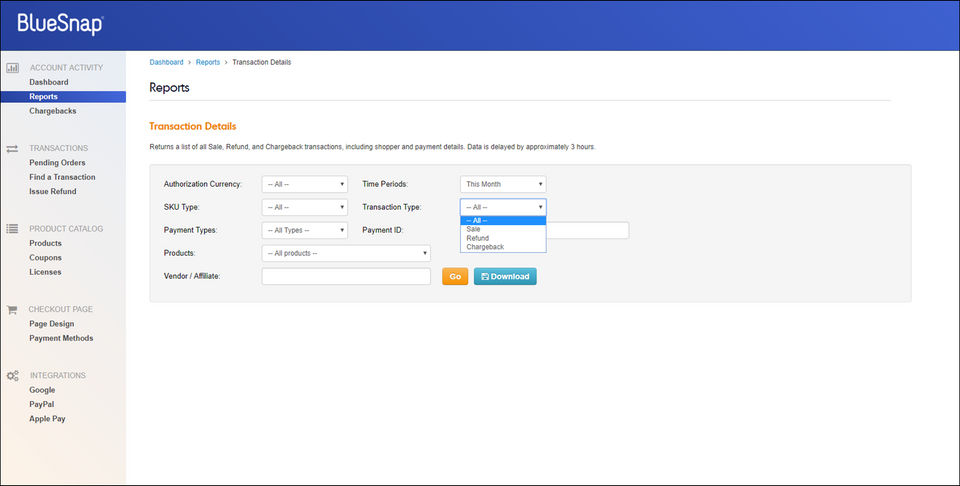
Task: Open Google integration
Action: click(42, 390)
